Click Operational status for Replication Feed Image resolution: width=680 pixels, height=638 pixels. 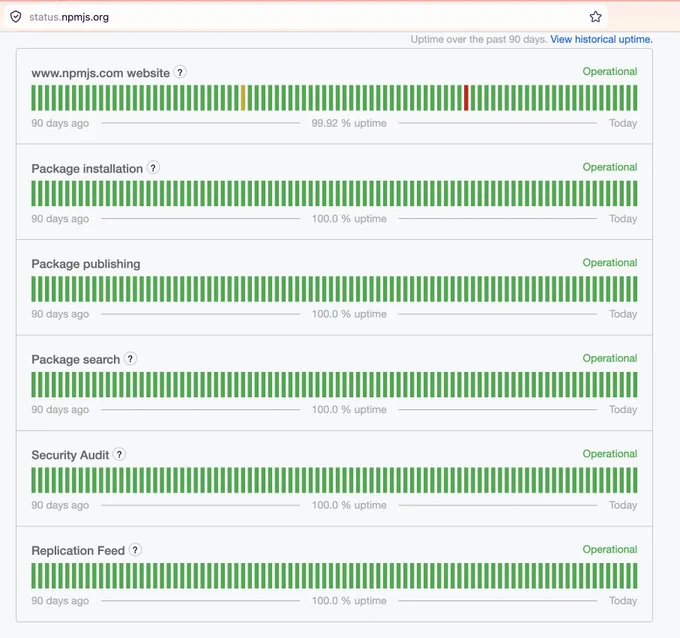pyautogui.click(x=610, y=549)
